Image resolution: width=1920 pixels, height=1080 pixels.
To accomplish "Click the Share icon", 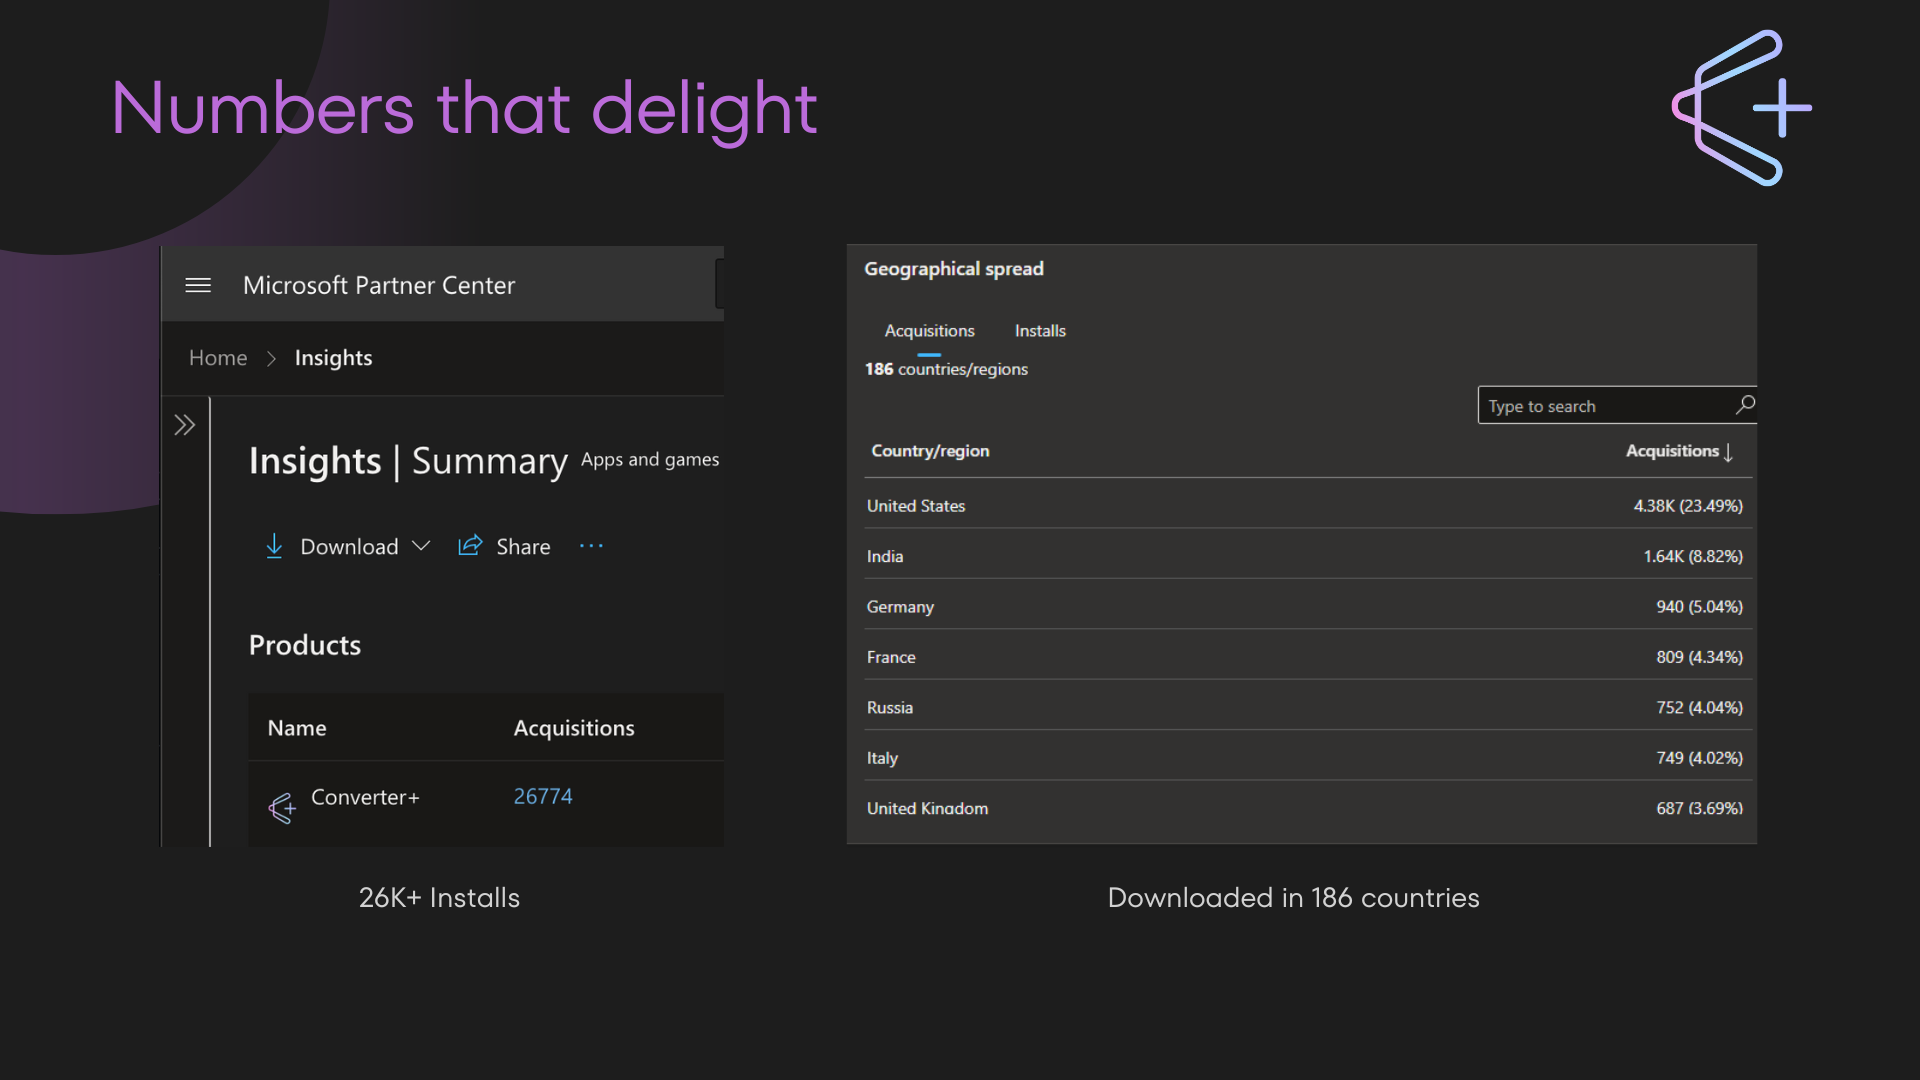I will click(470, 545).
